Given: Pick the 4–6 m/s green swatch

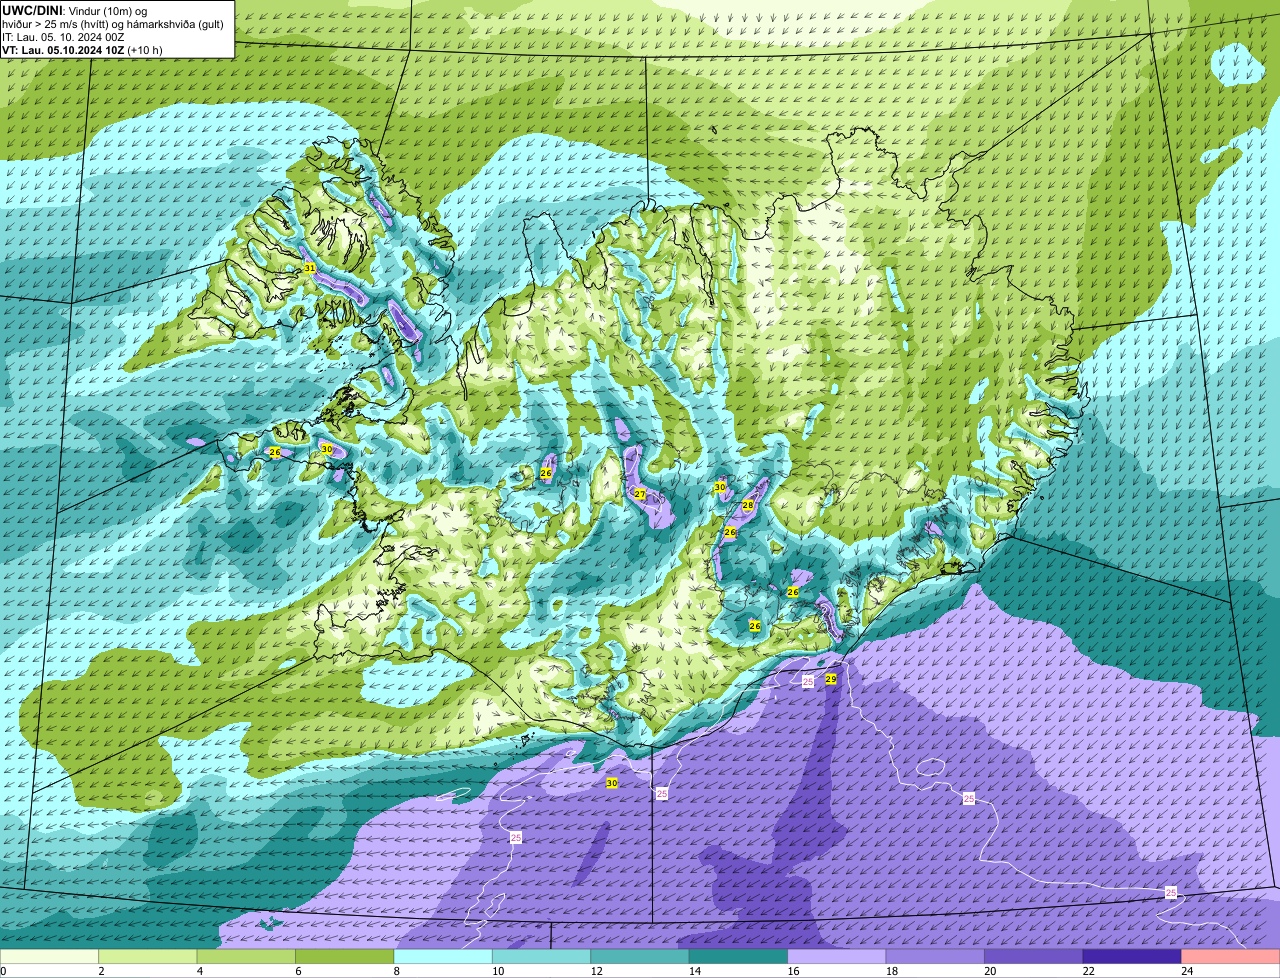Looking at the screenshot, I should (x=246, y=957).
